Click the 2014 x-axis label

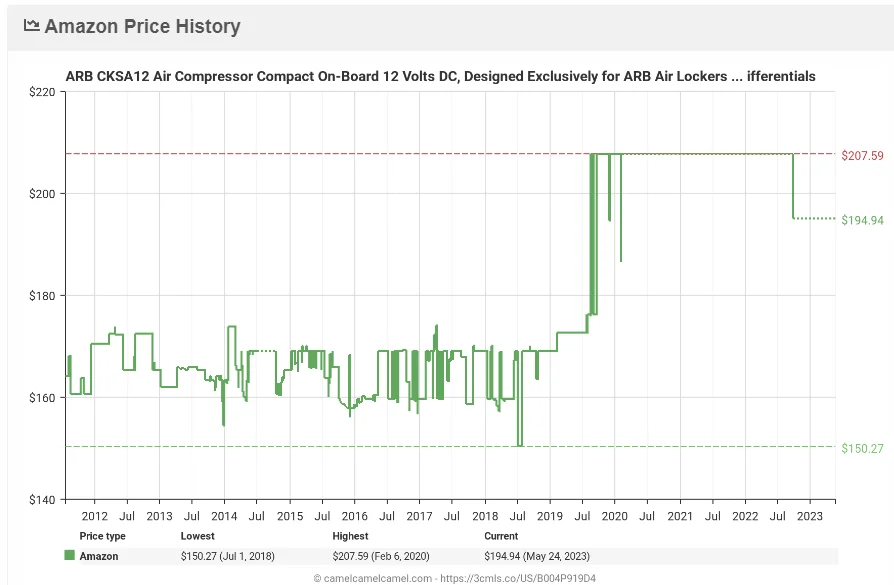(224, 517)
